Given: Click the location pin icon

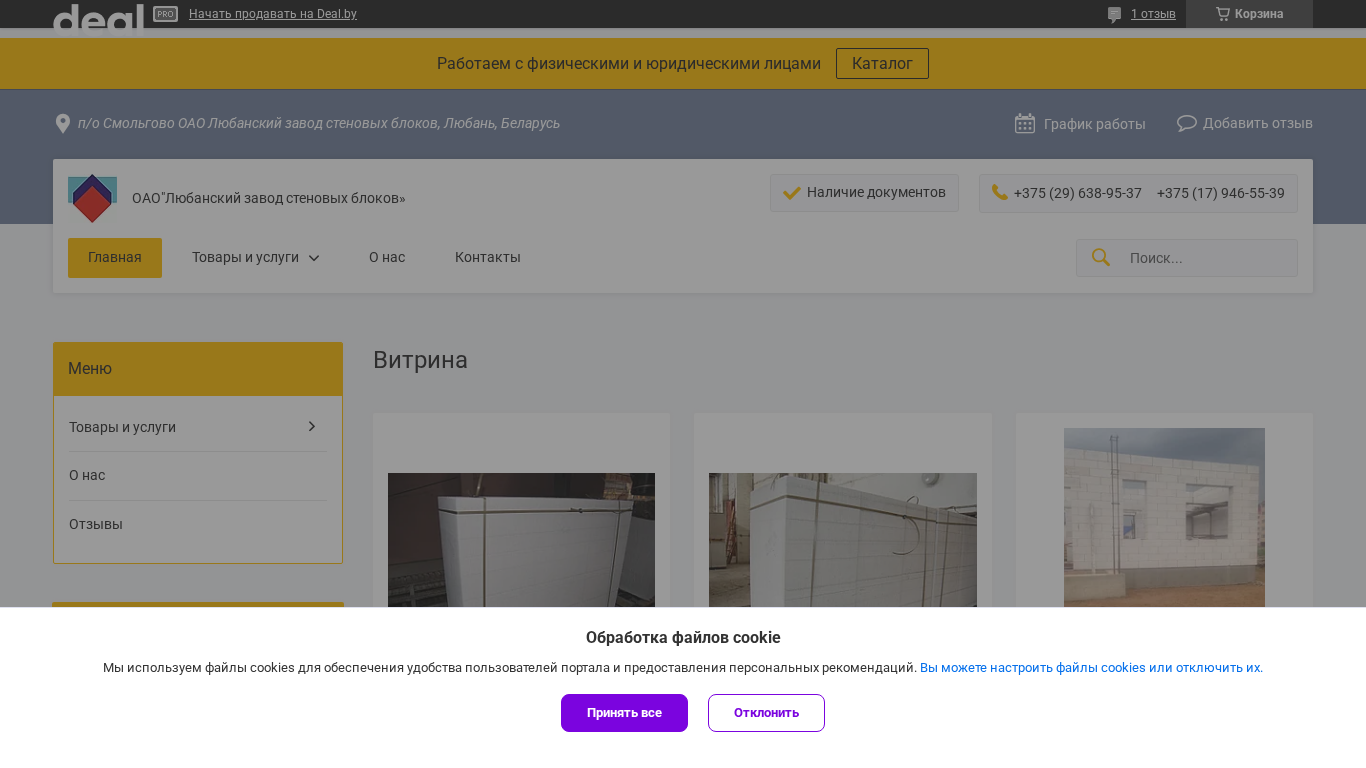Looking at the screenshot, I should tap(62, 124).
